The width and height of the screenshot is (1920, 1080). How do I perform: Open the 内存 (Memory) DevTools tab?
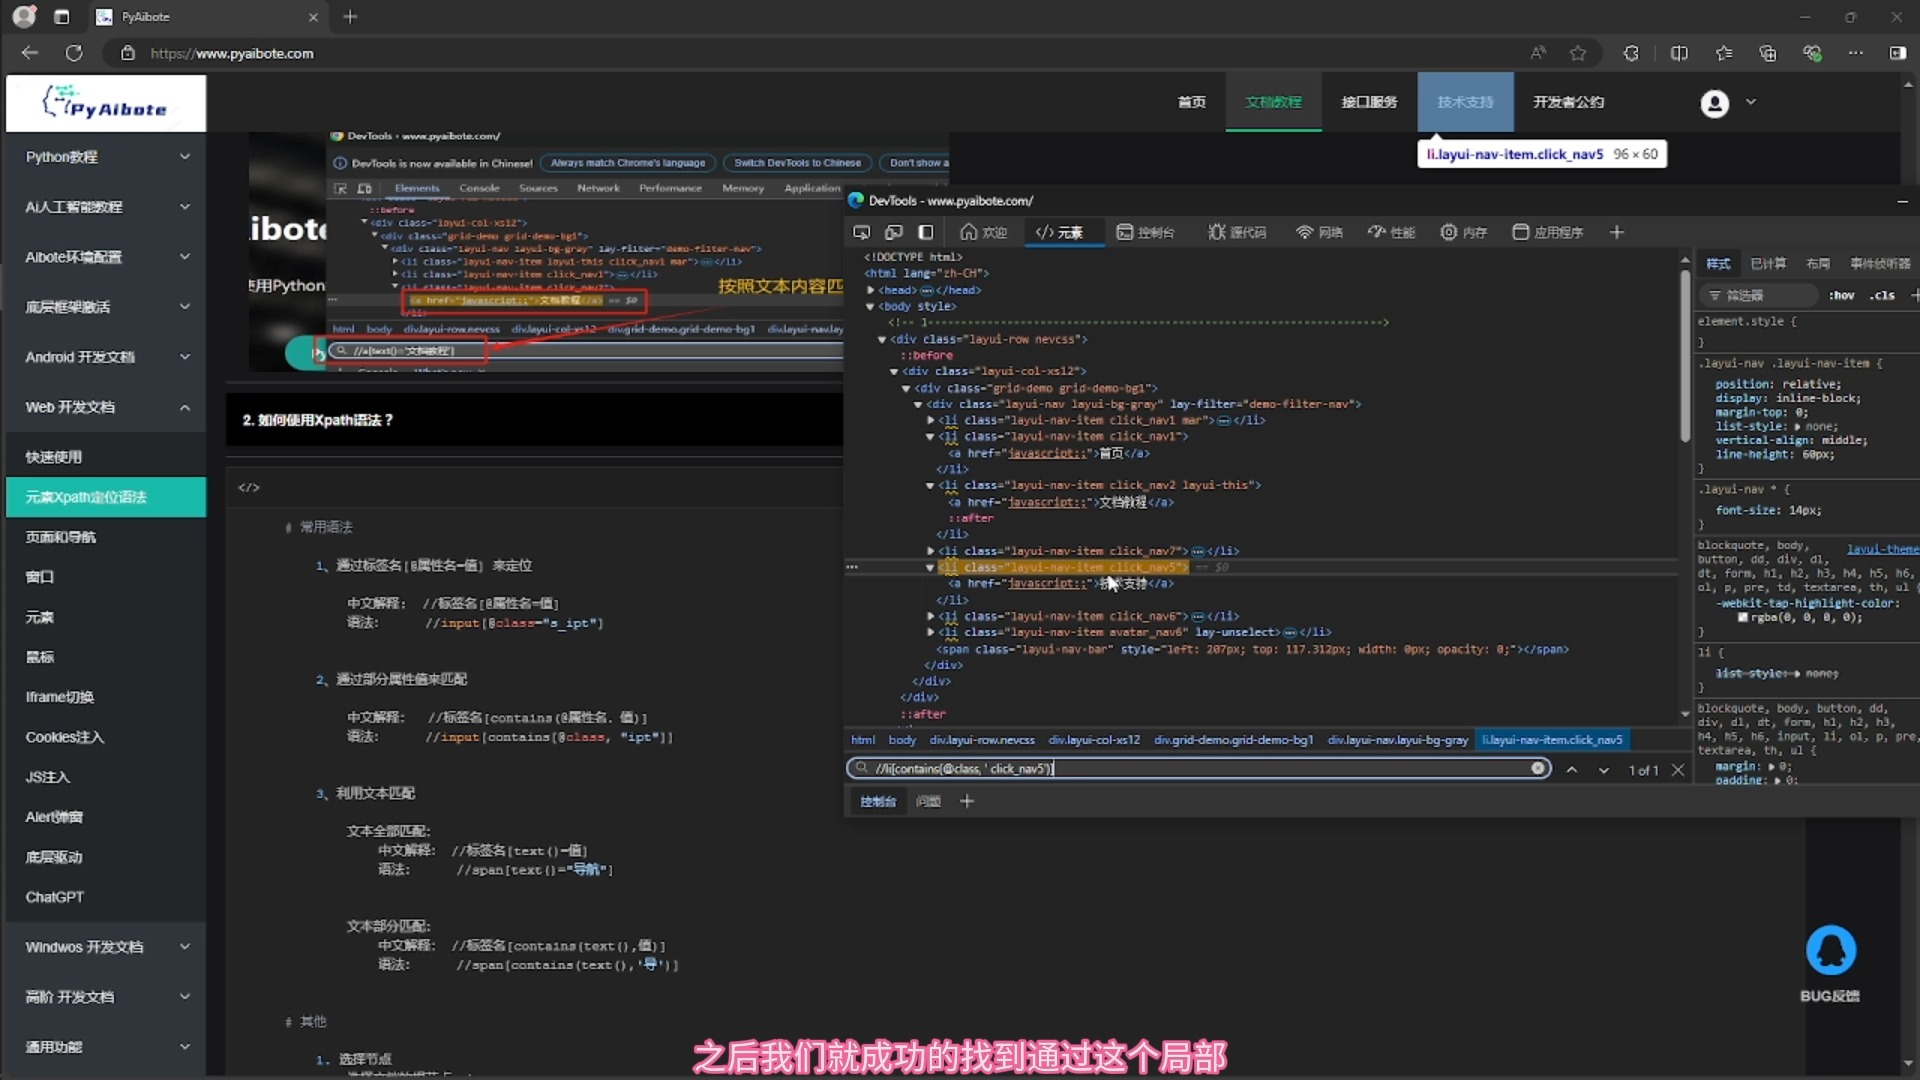[x=1464, y=232]
